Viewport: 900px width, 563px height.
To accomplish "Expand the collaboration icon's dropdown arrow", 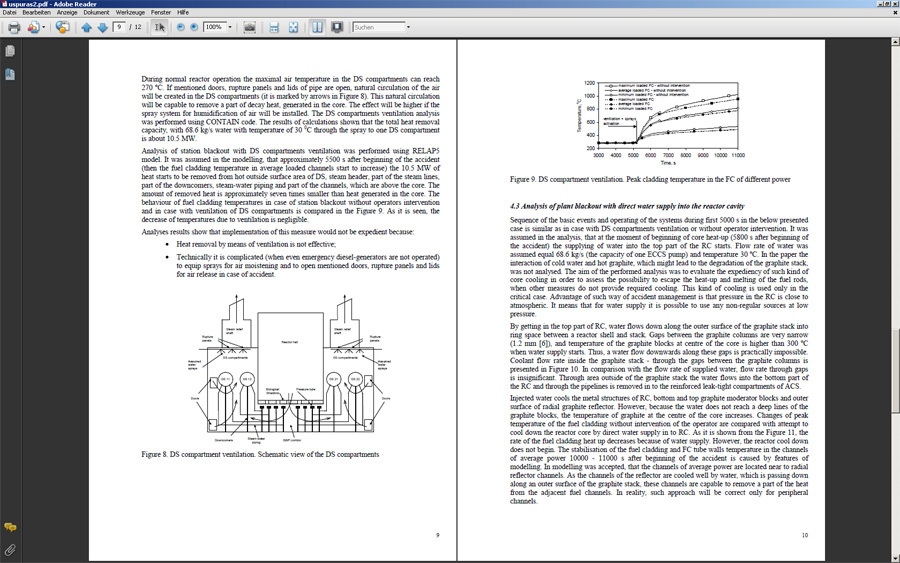I will [44, 27].
